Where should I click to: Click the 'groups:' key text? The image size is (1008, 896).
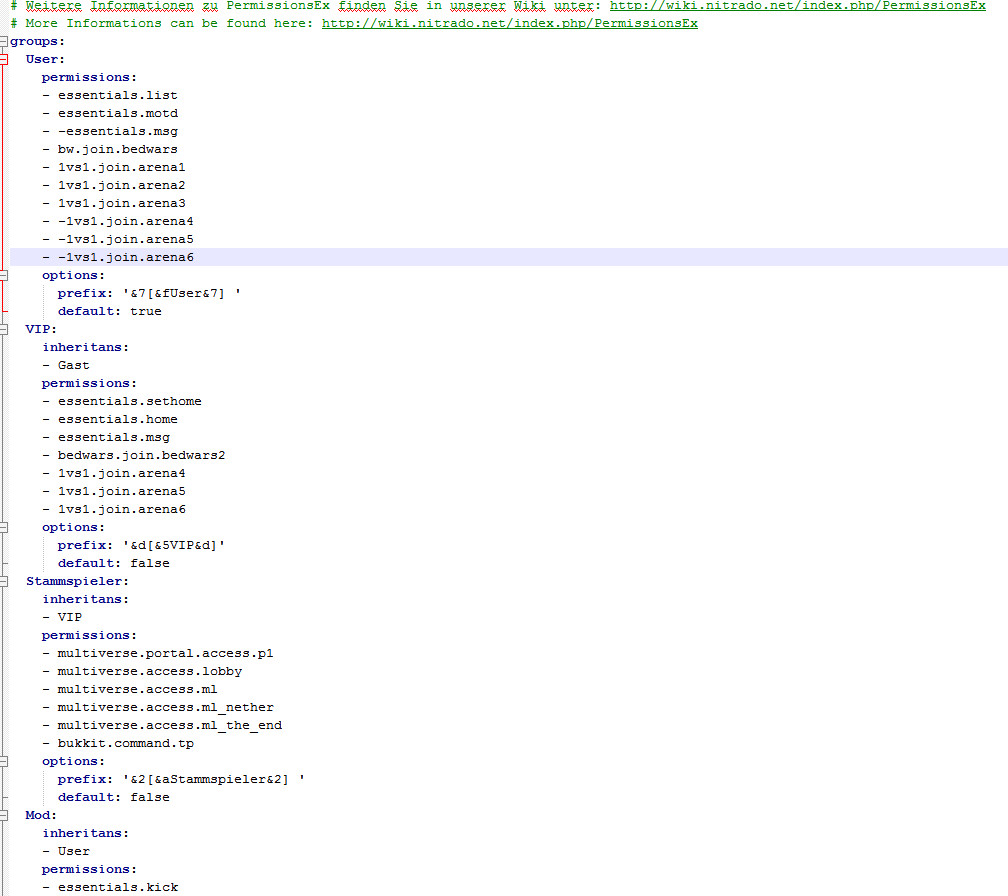pyautogui.click(x=37, y=42)
